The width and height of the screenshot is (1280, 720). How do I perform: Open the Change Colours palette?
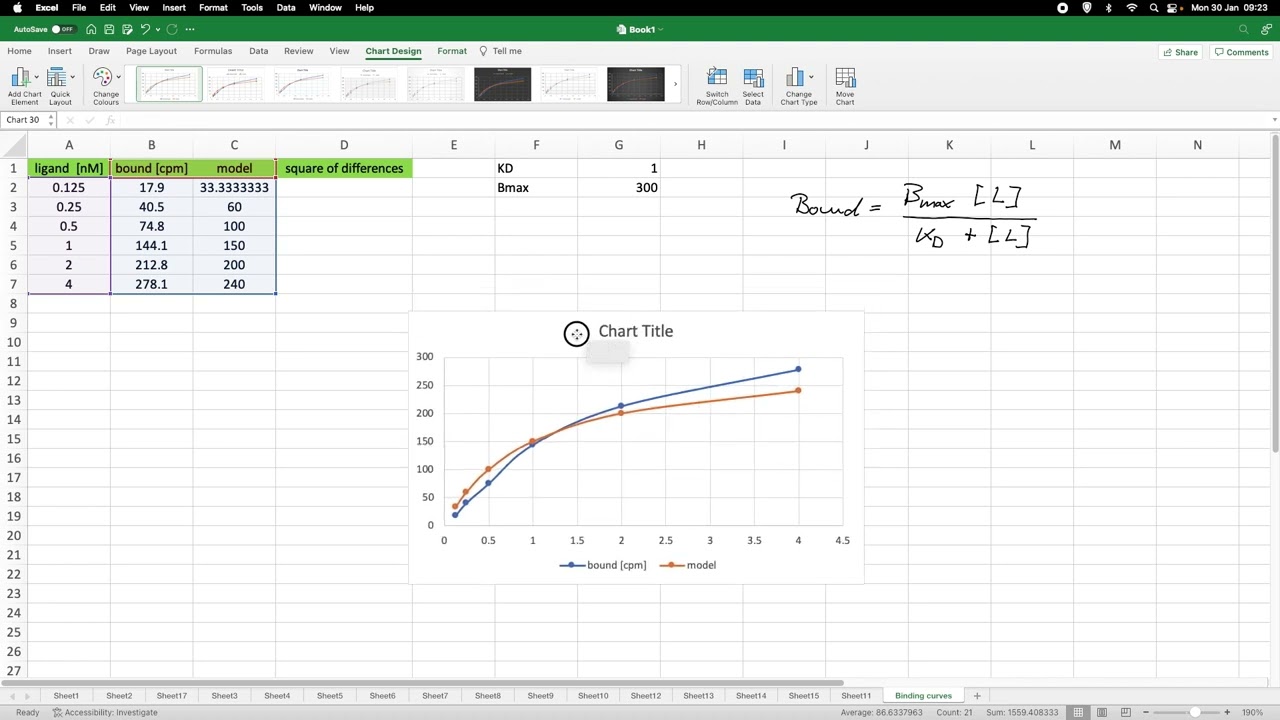[106, 87]
